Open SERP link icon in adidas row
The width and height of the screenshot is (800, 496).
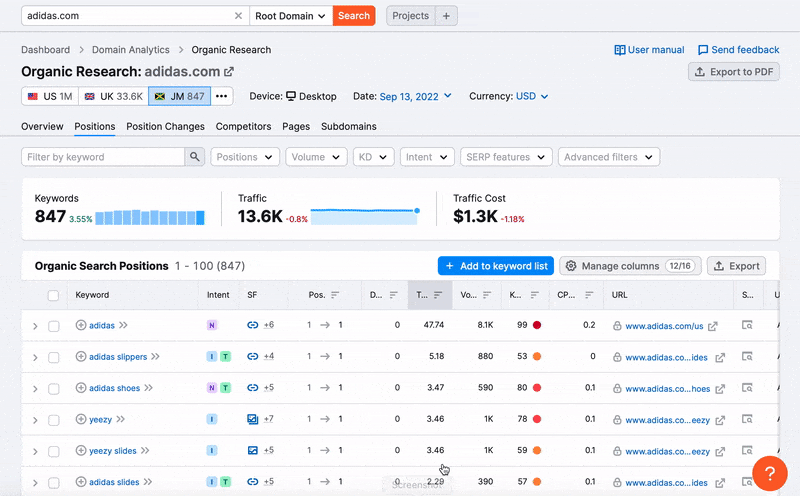pos(253,325)
